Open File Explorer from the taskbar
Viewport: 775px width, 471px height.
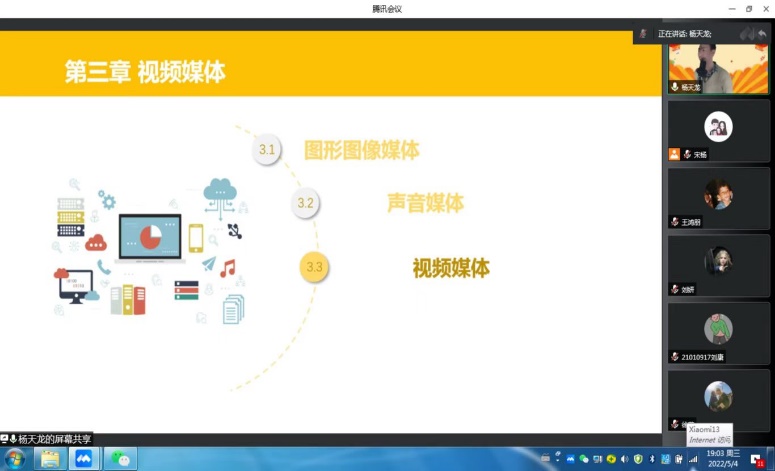[49, 459]
